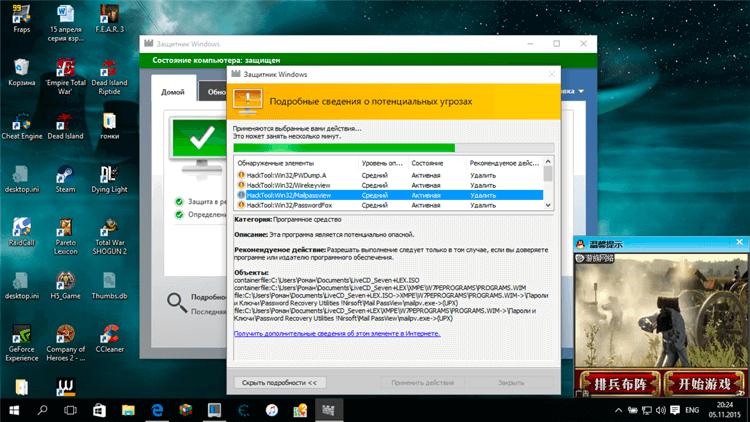
Task: Open the volume icon in system tray
Action: click(x=661, y=410)
